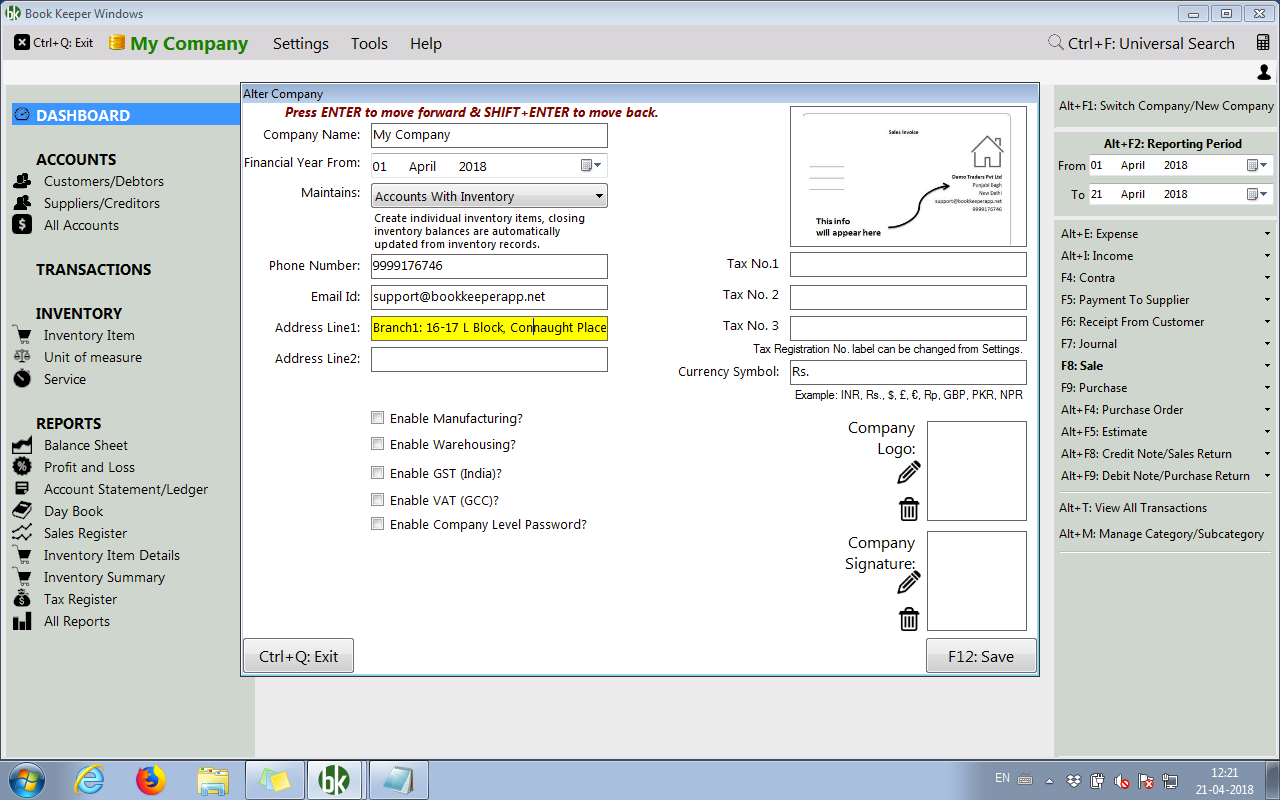Click the Balance Sheet chart icon
Viewport: 1280px width, 800px height.
point(22,445)
